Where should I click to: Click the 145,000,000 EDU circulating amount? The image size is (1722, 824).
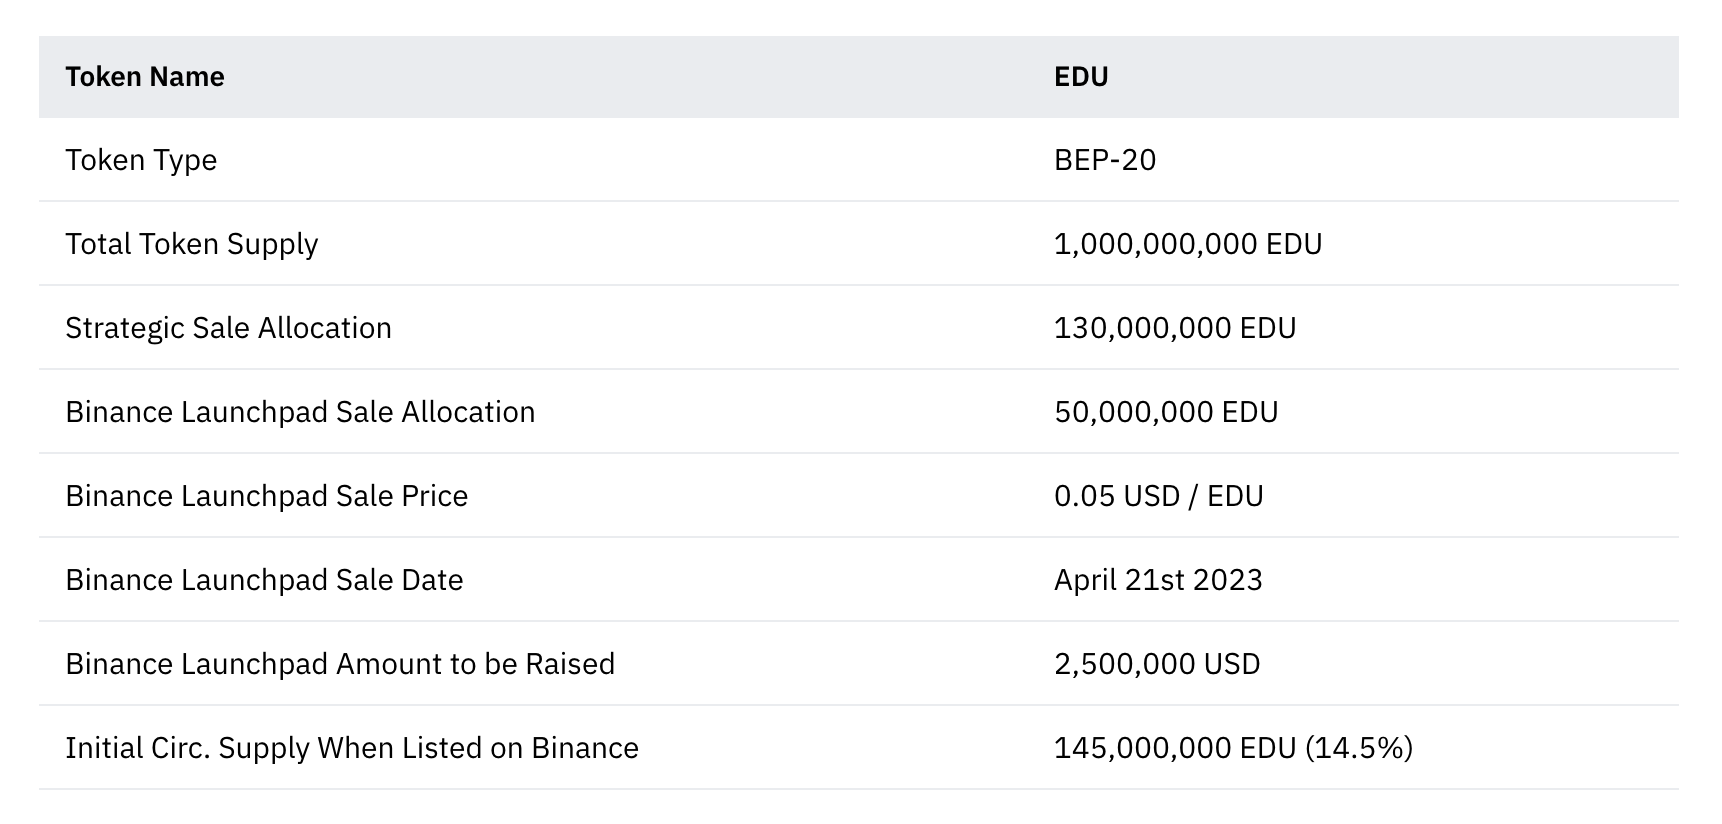tap(1175, 748)
